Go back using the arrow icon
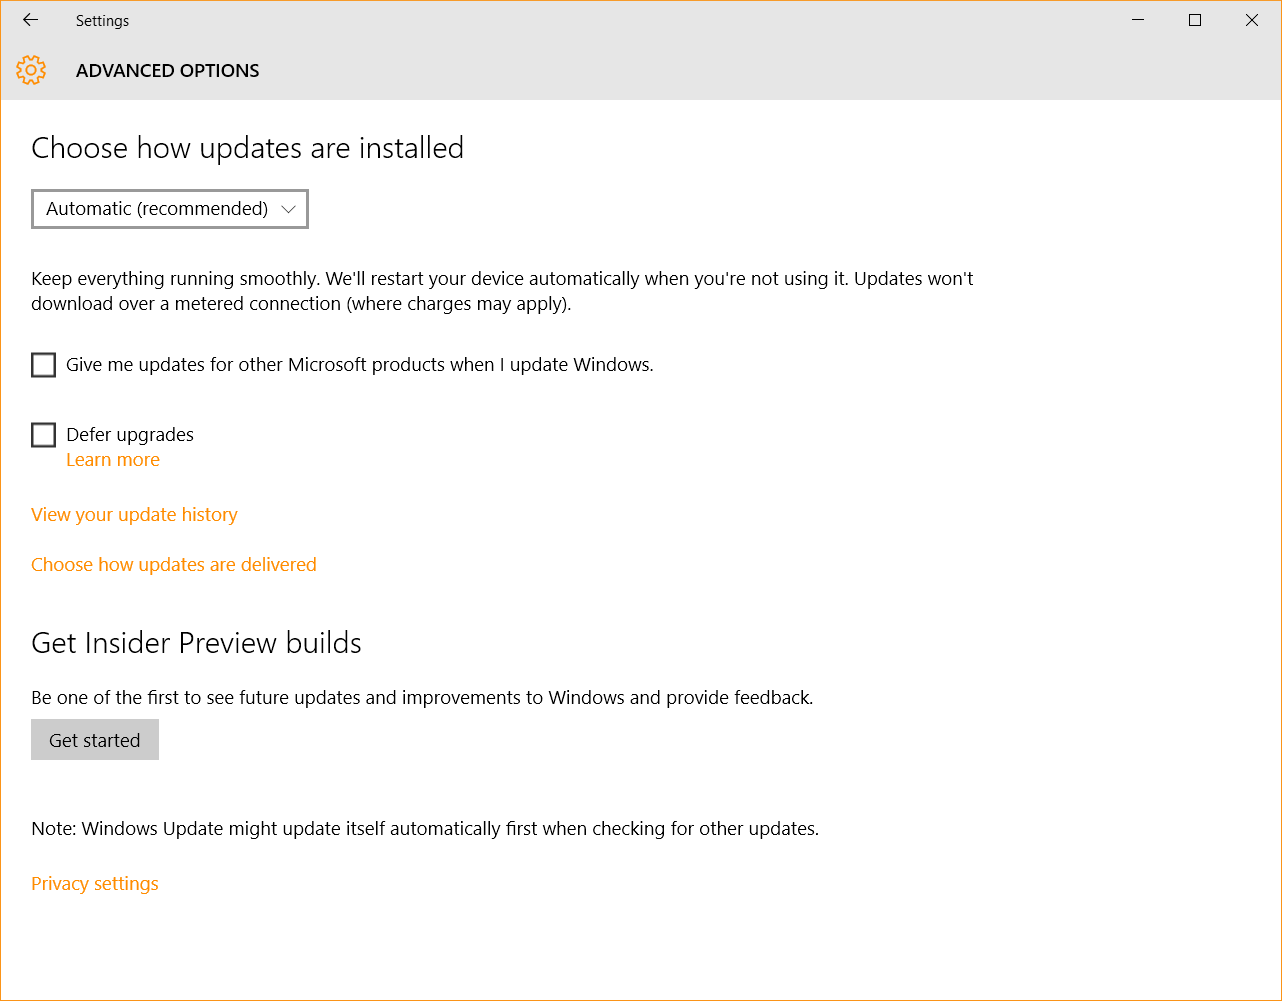The height and width of the screenshot is (1001, 1282). pos(30,20)
